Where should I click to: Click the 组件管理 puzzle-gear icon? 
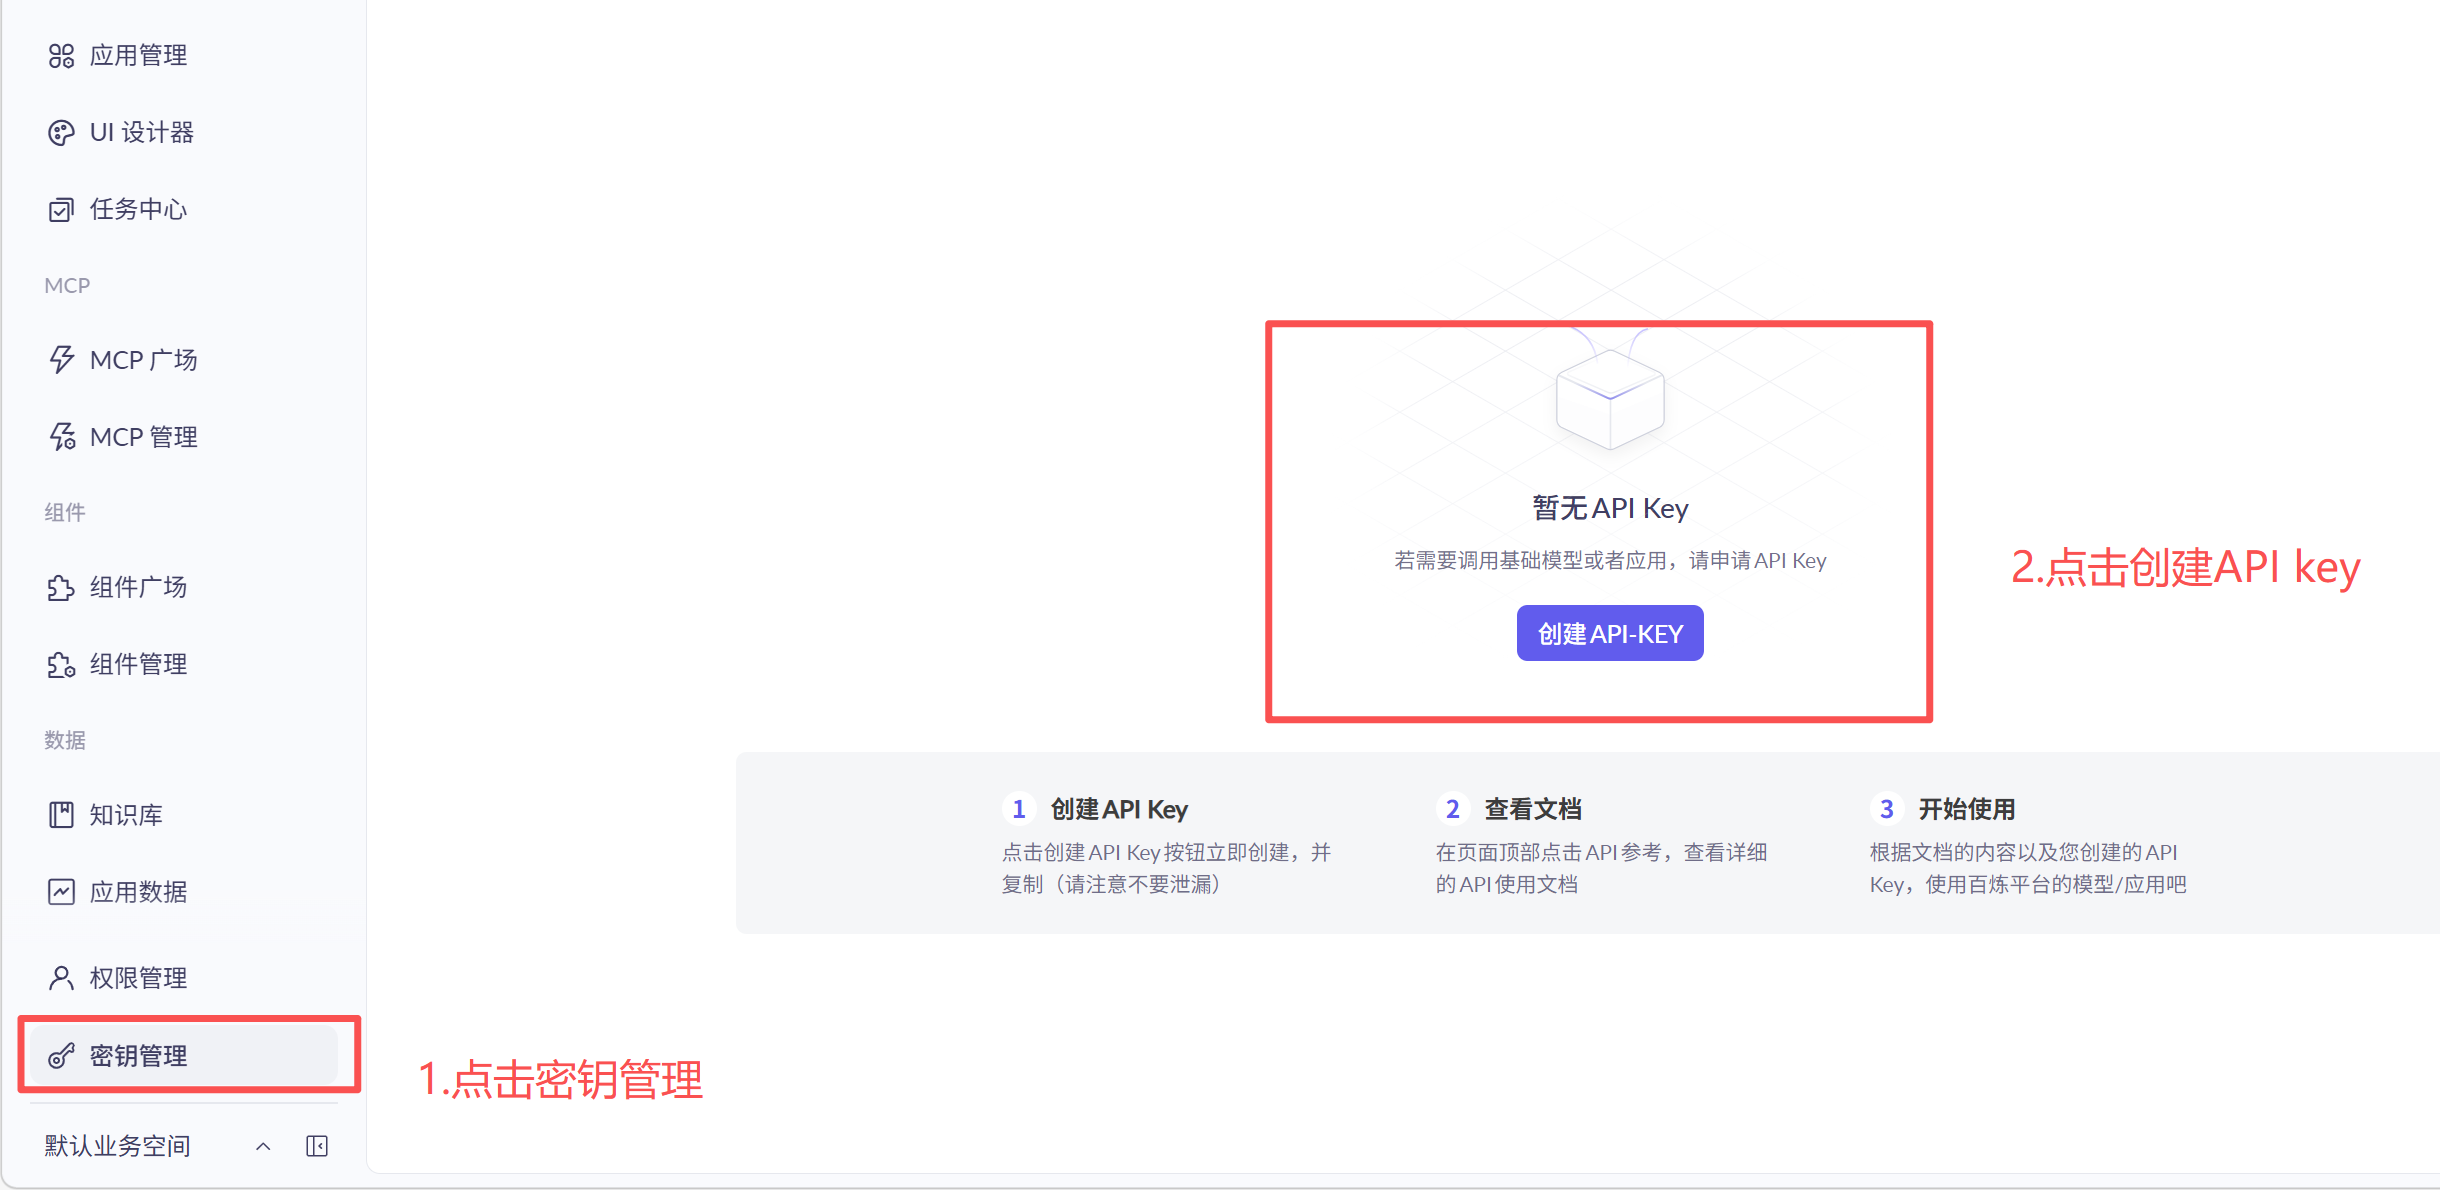61,665
